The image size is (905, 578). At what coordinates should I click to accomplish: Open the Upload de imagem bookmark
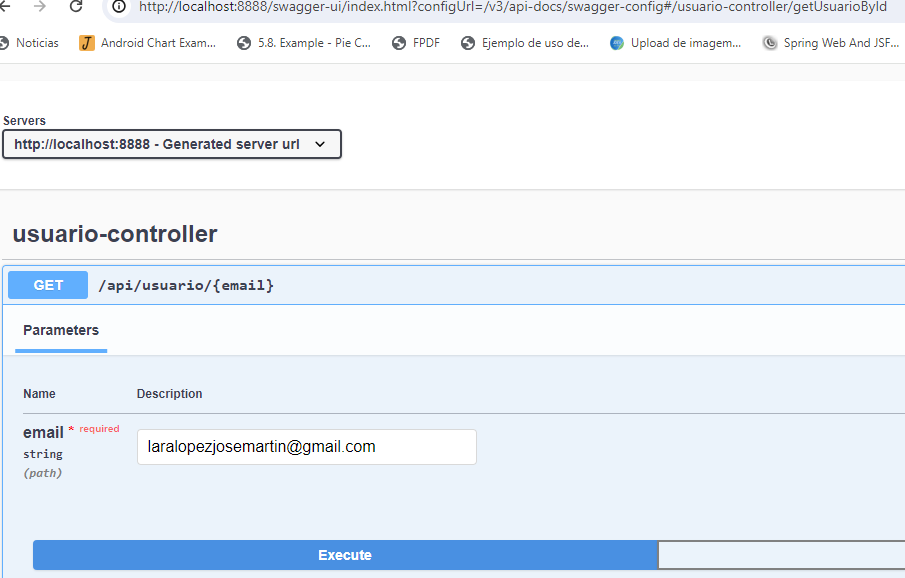tap(676, 43)
